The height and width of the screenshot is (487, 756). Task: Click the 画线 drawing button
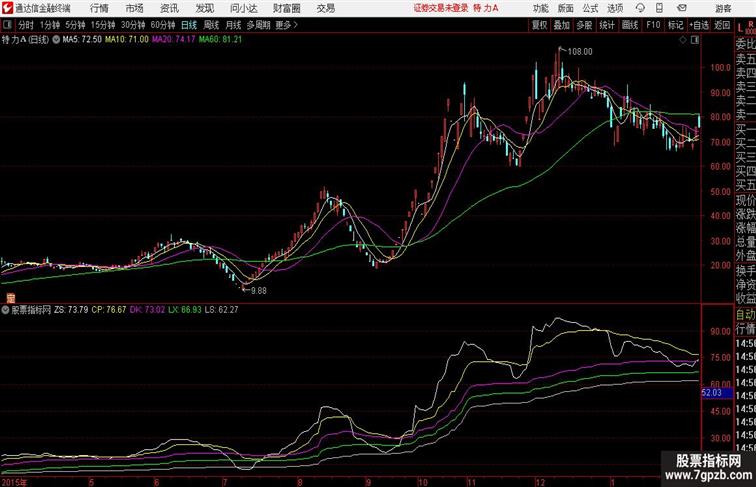point(630,25)
